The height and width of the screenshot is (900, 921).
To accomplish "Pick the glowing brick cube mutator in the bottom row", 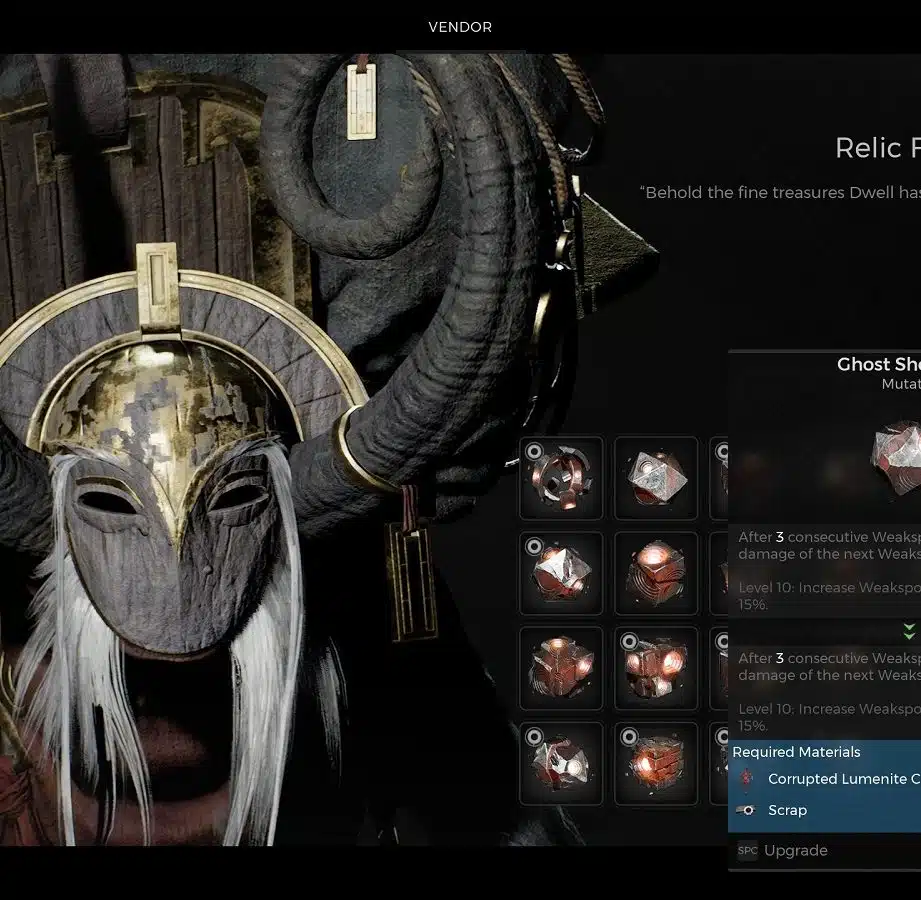I will click(x=656, y=763).
